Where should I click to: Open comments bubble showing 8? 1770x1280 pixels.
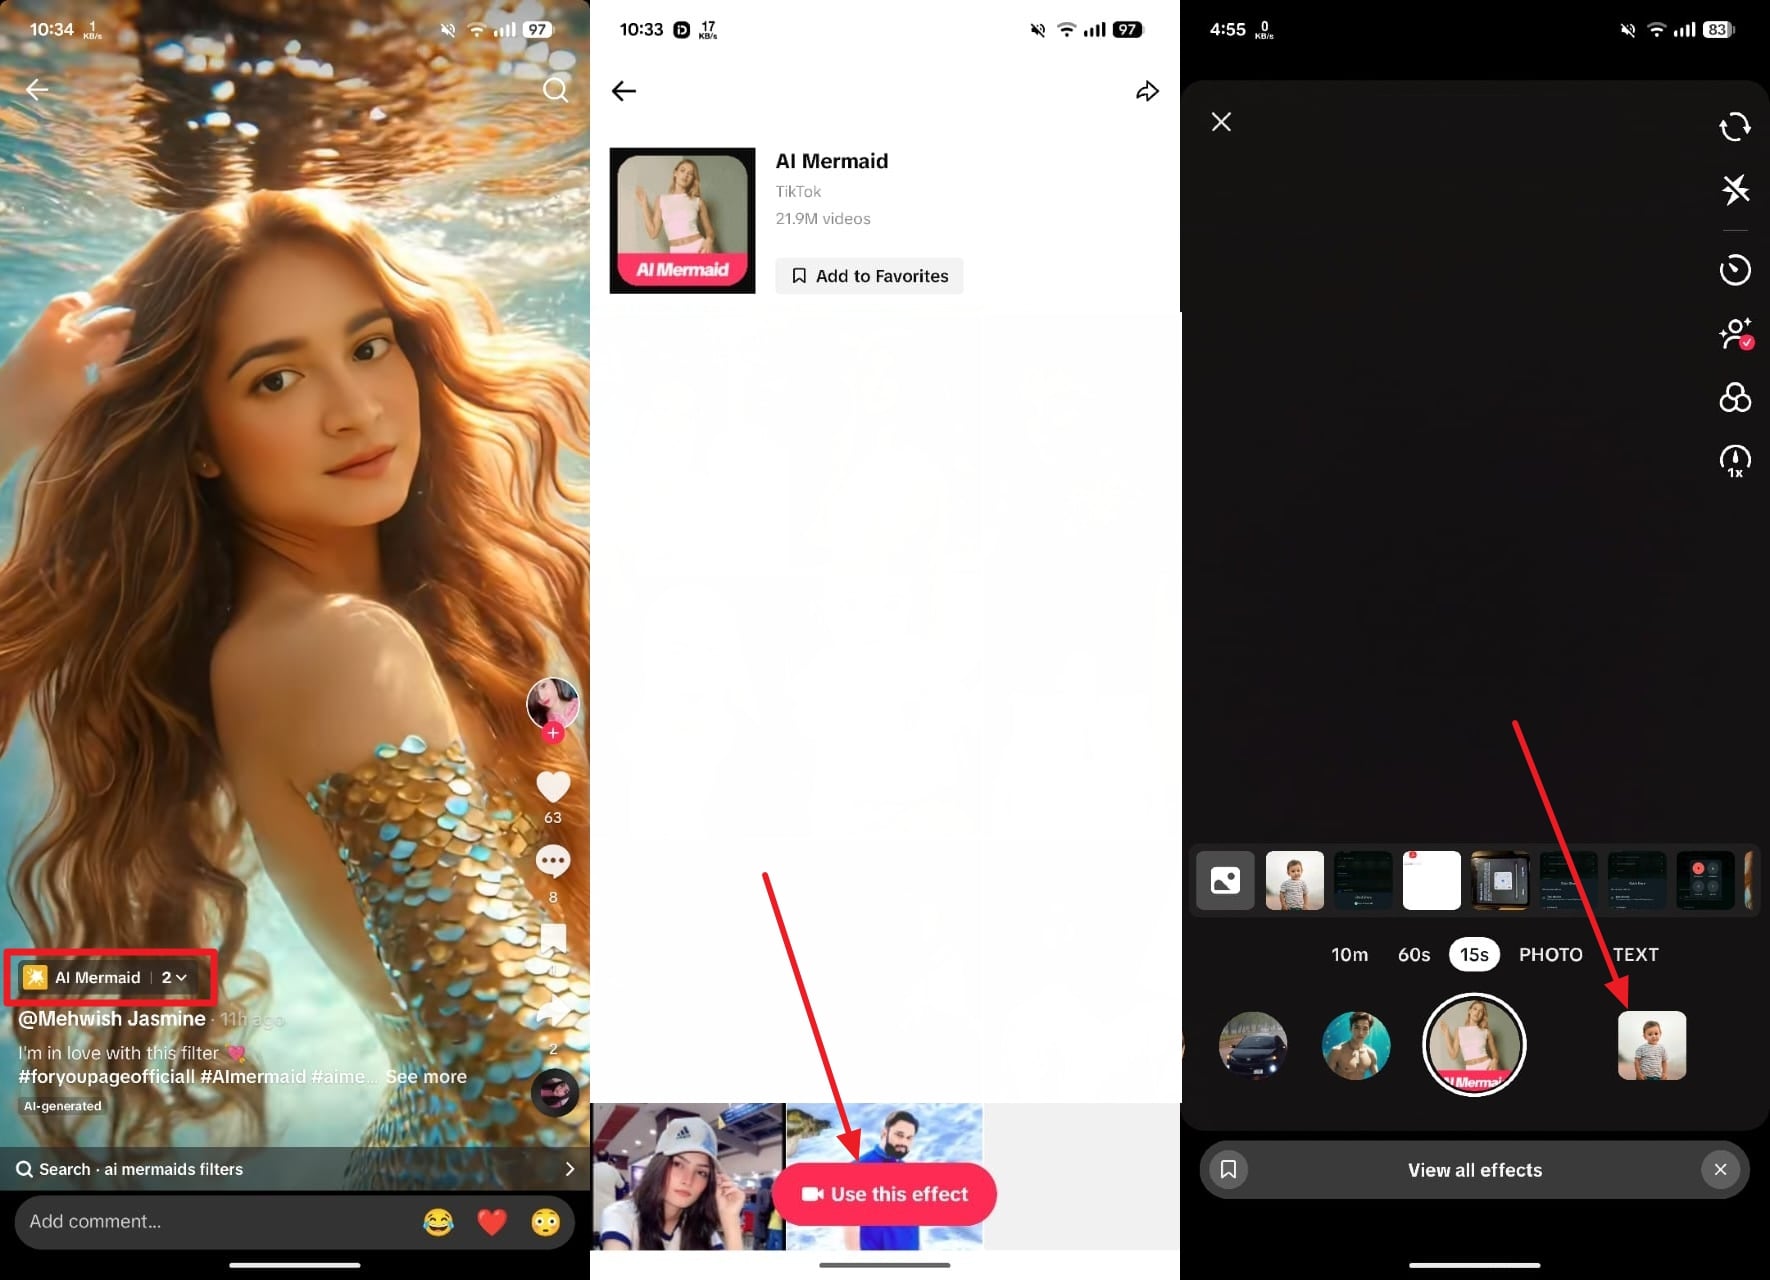pos(553,861)
